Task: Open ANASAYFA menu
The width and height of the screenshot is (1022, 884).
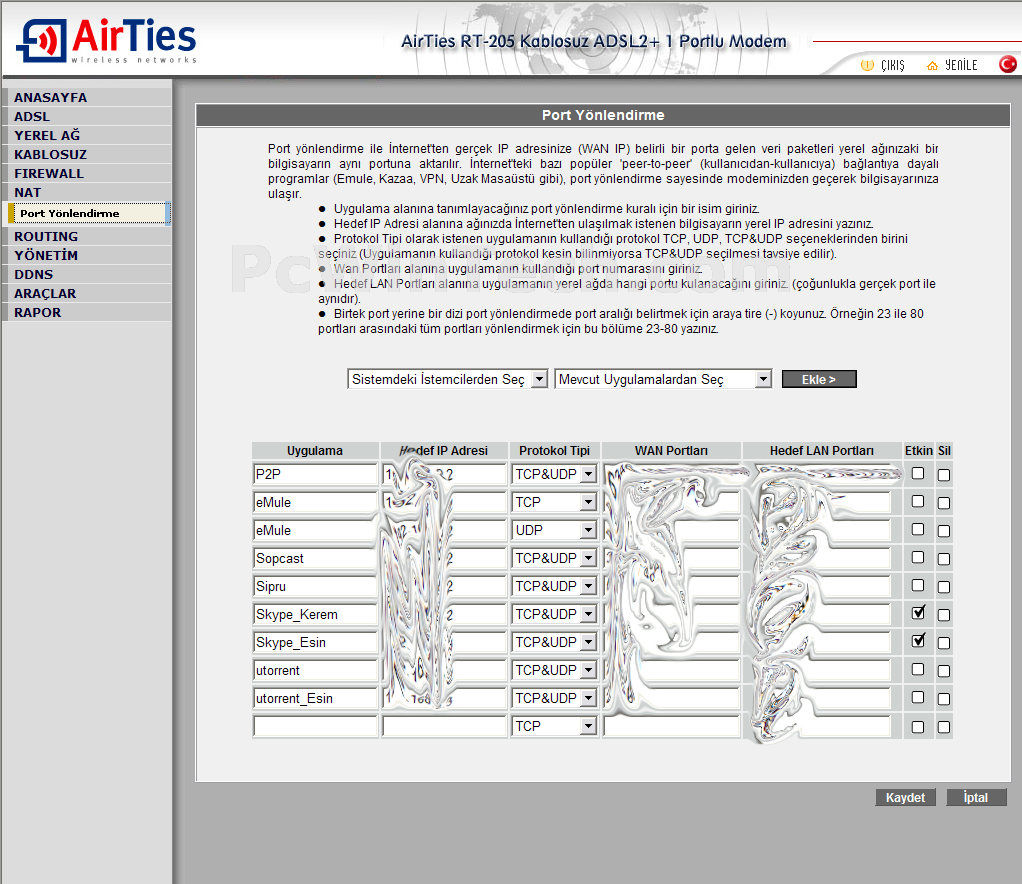Action: pos(87,97)
